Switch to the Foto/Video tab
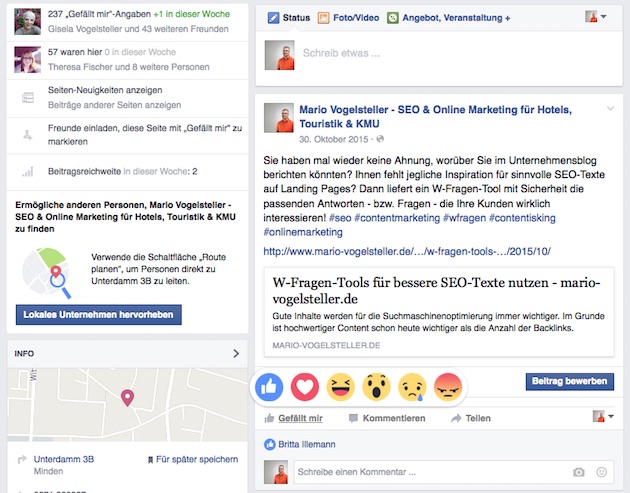 [x=348, y=18]
